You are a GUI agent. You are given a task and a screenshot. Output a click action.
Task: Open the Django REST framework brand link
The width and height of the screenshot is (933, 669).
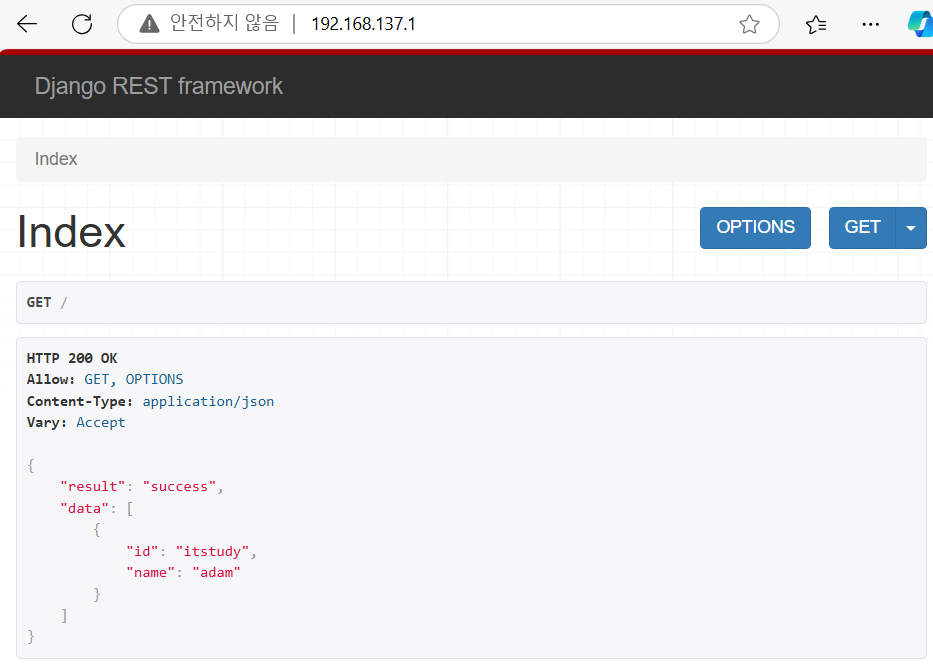158,86
